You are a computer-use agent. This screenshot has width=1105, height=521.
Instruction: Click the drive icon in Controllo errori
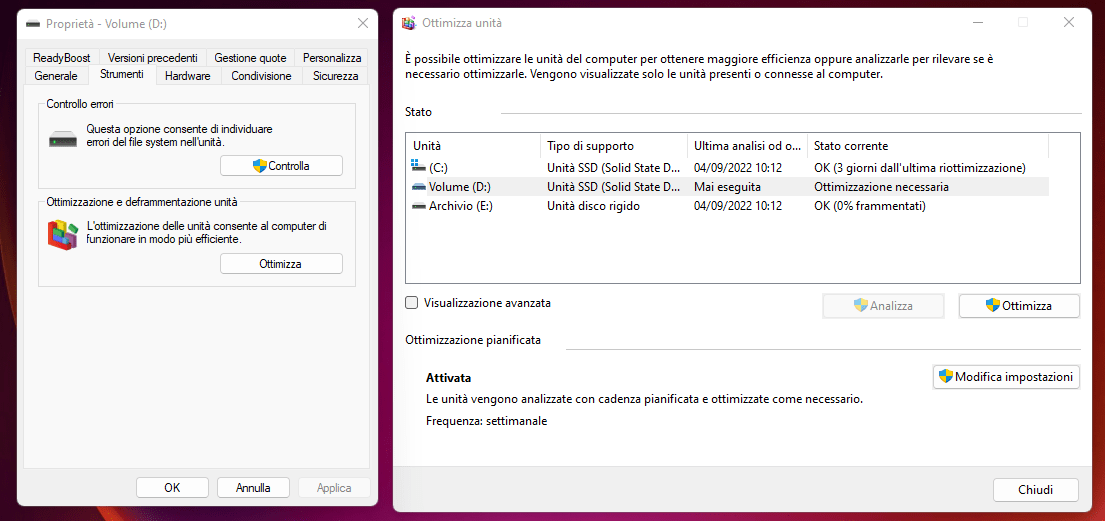tap(63, 138)
